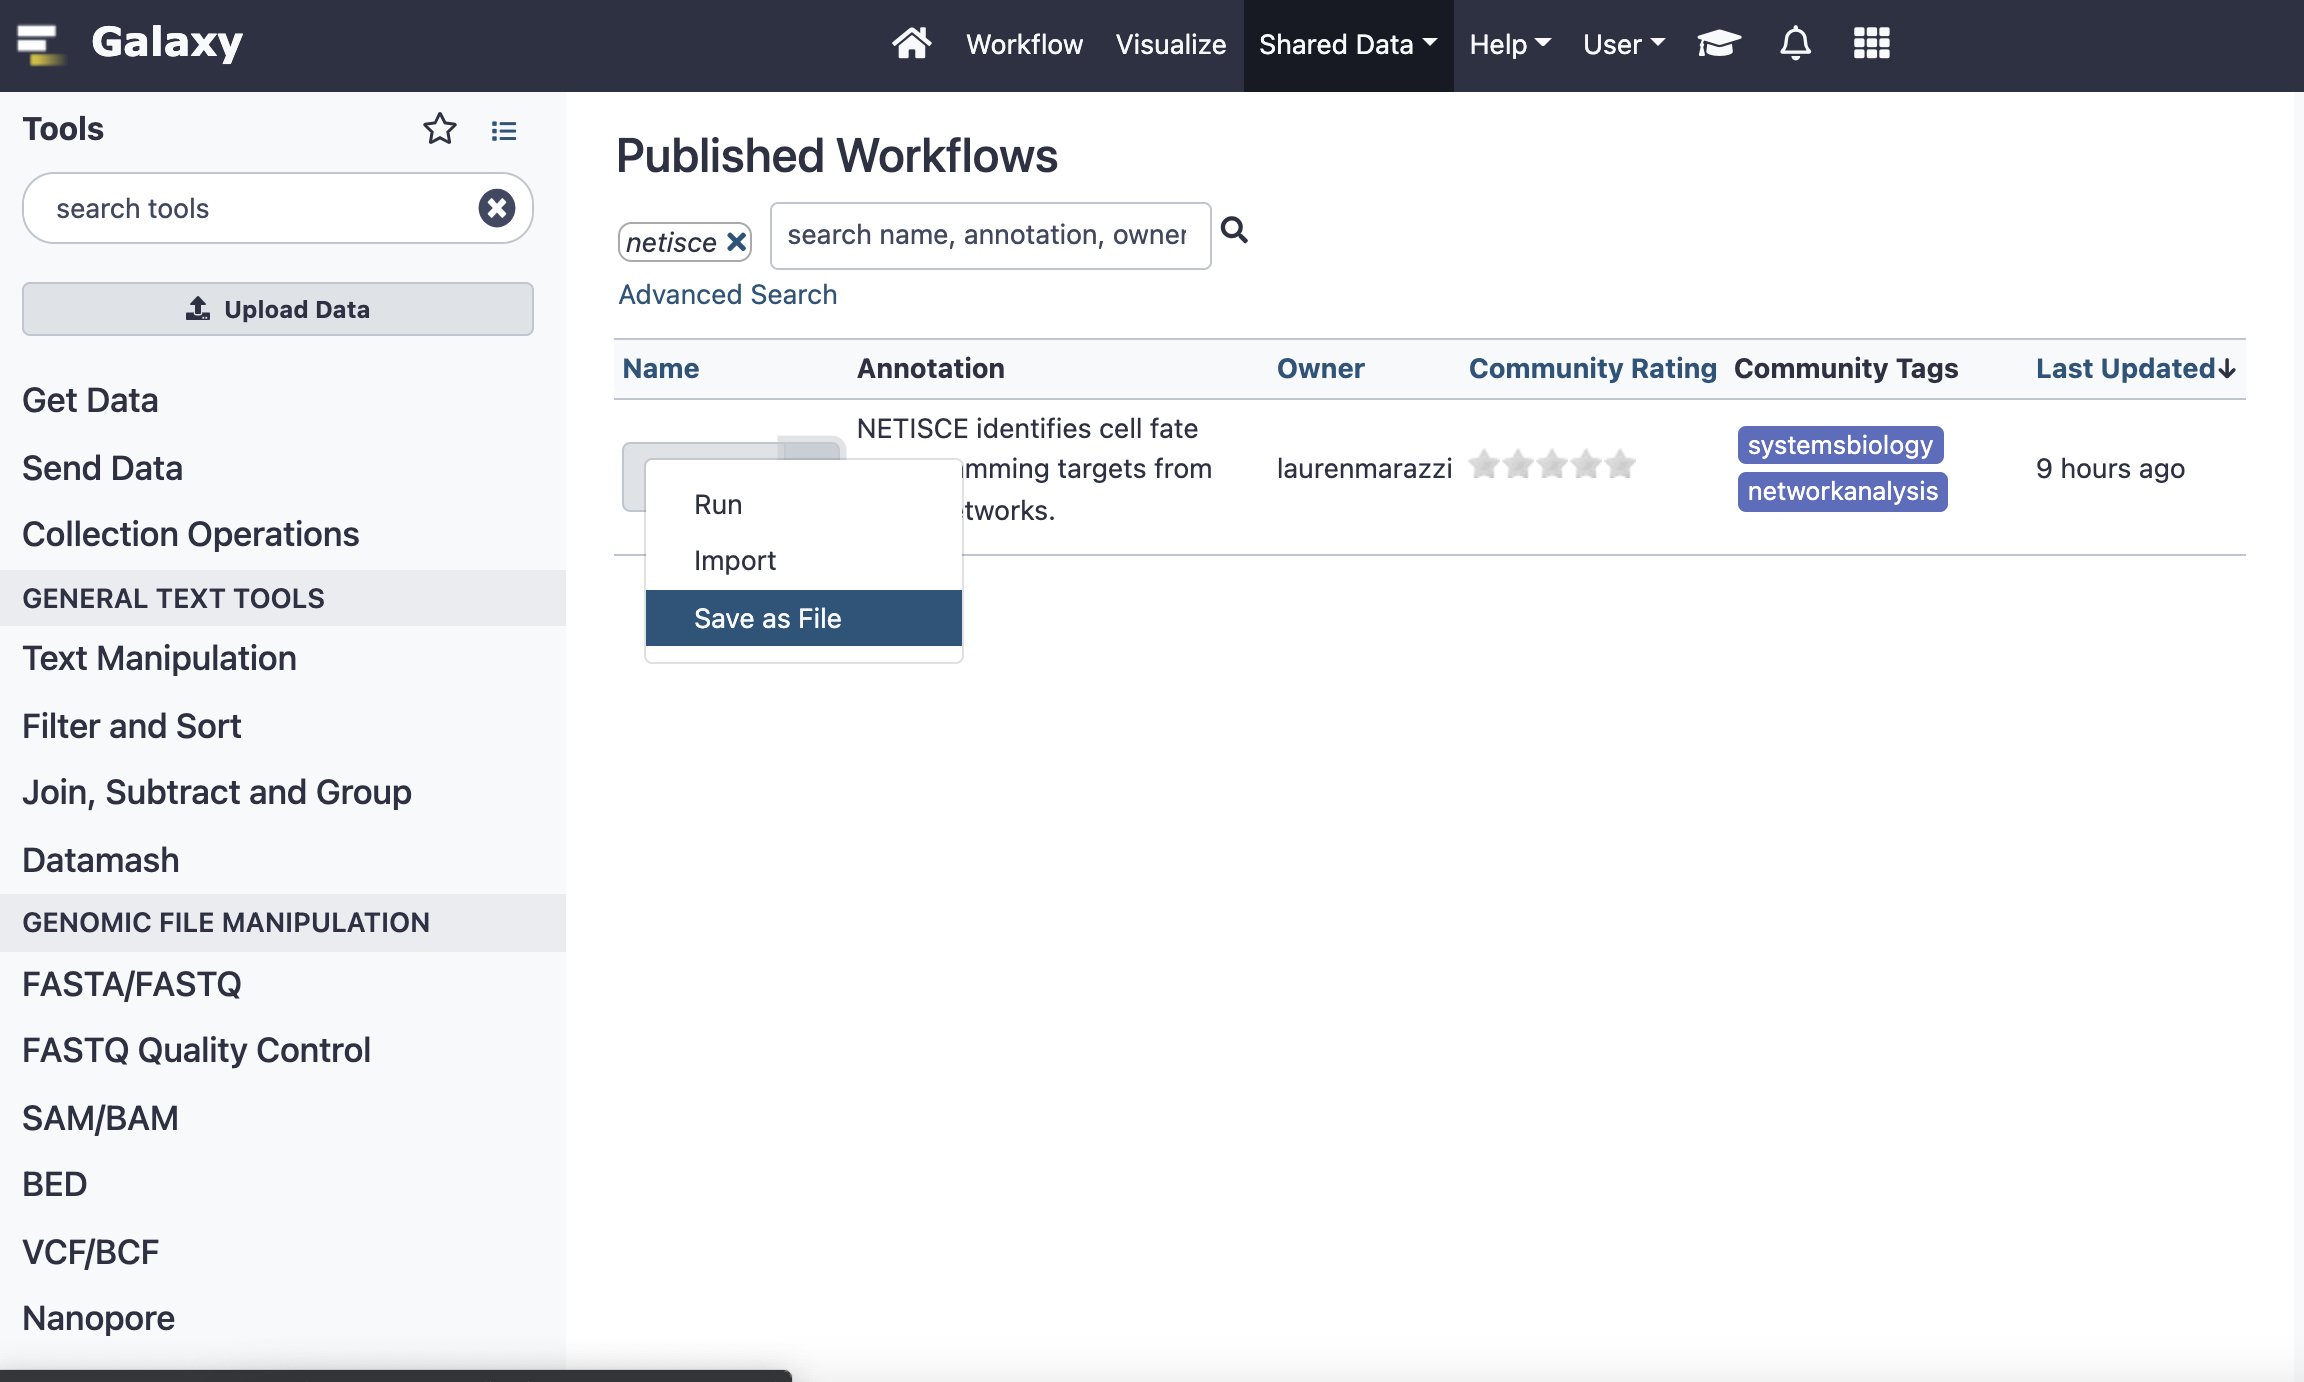2304x1382 pixels.
Task: Sort by Community Rating header
Action: coord(1592,369)
